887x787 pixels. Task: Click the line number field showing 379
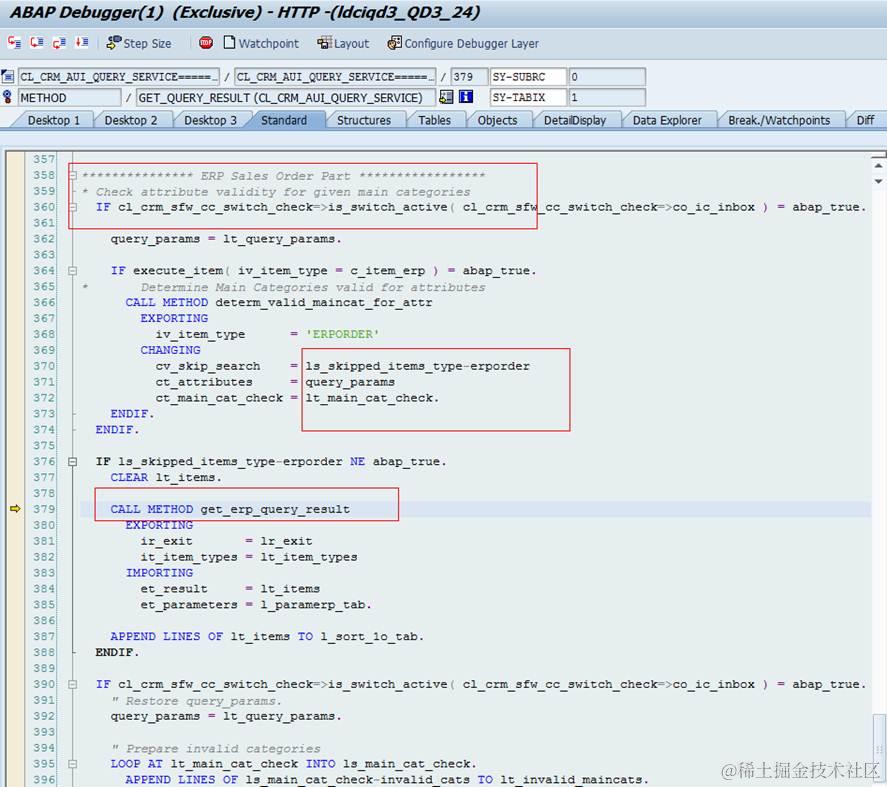(469, 76)
